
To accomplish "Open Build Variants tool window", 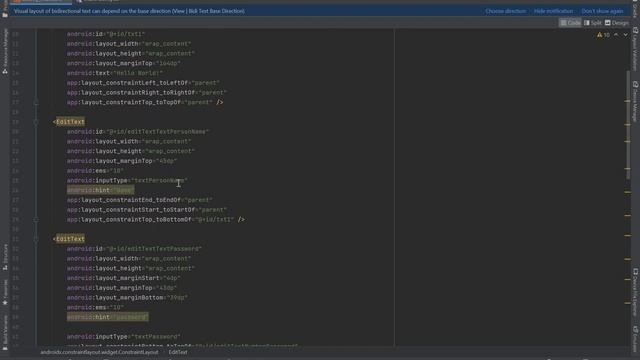I will [x=5, y=332].
